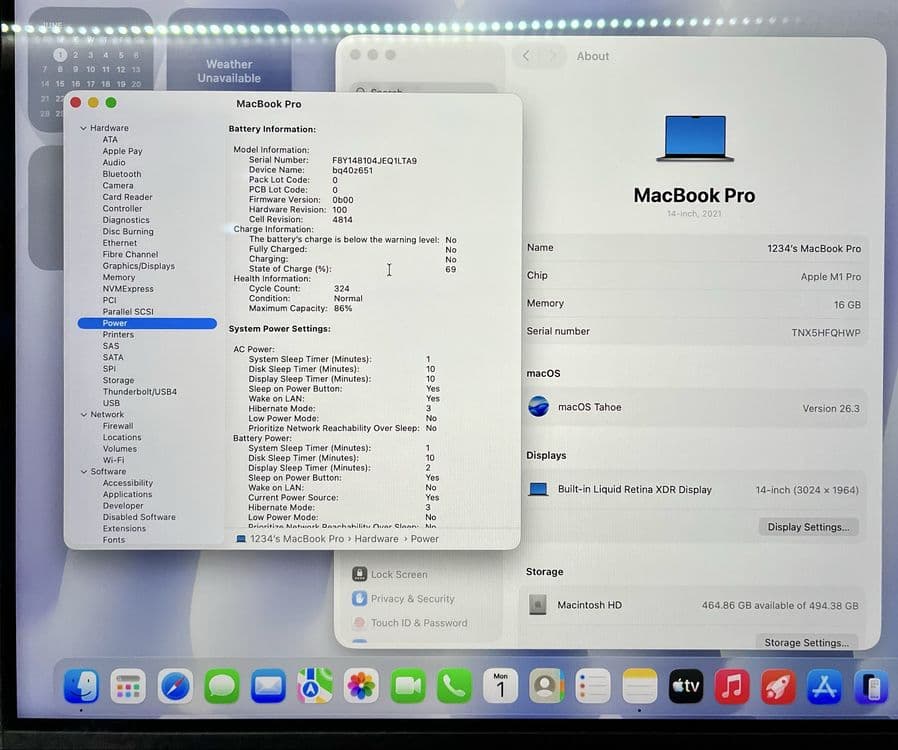Select Wi-Fi under Network

(113, 460)
